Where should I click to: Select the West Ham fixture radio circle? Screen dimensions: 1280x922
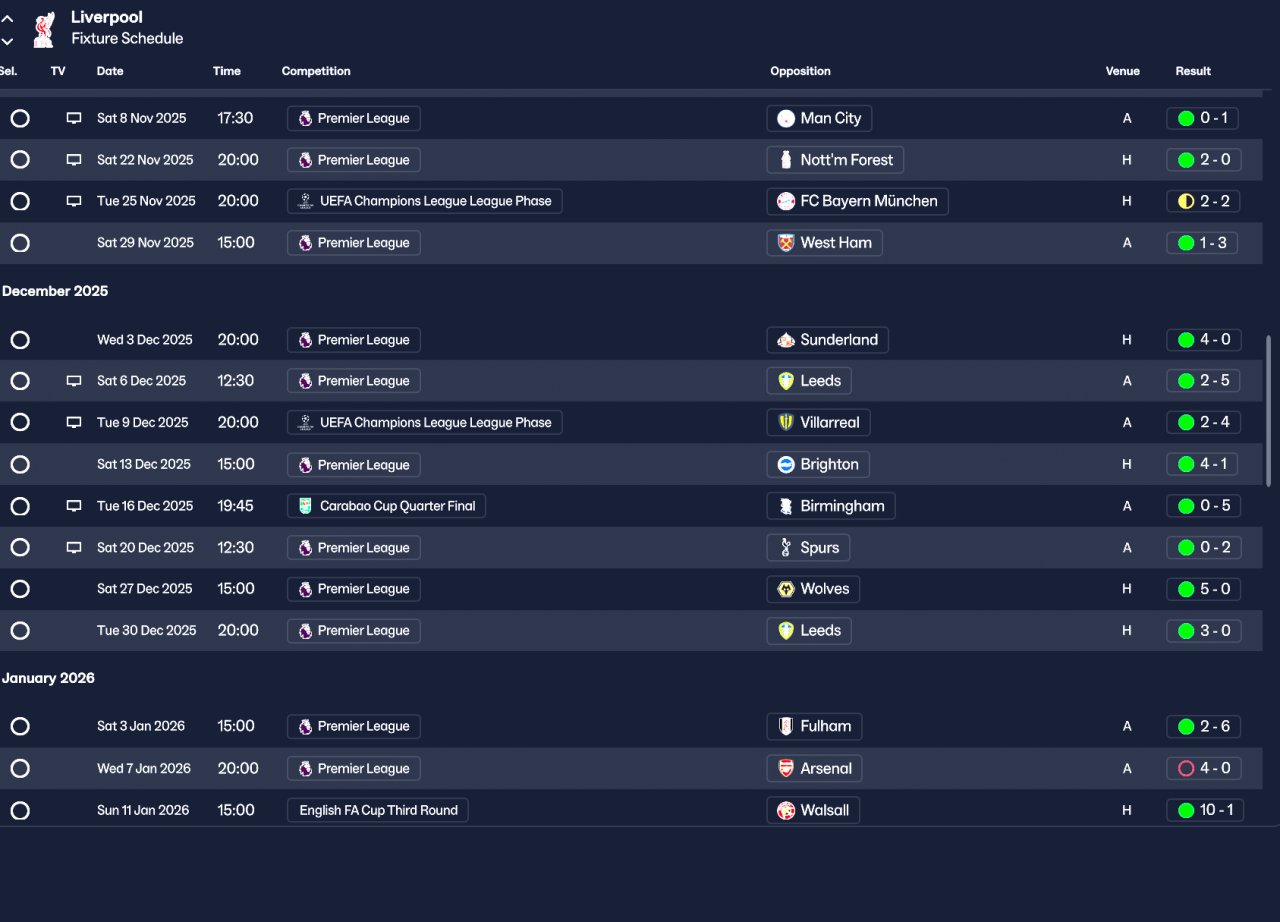(x=20, y=243)
